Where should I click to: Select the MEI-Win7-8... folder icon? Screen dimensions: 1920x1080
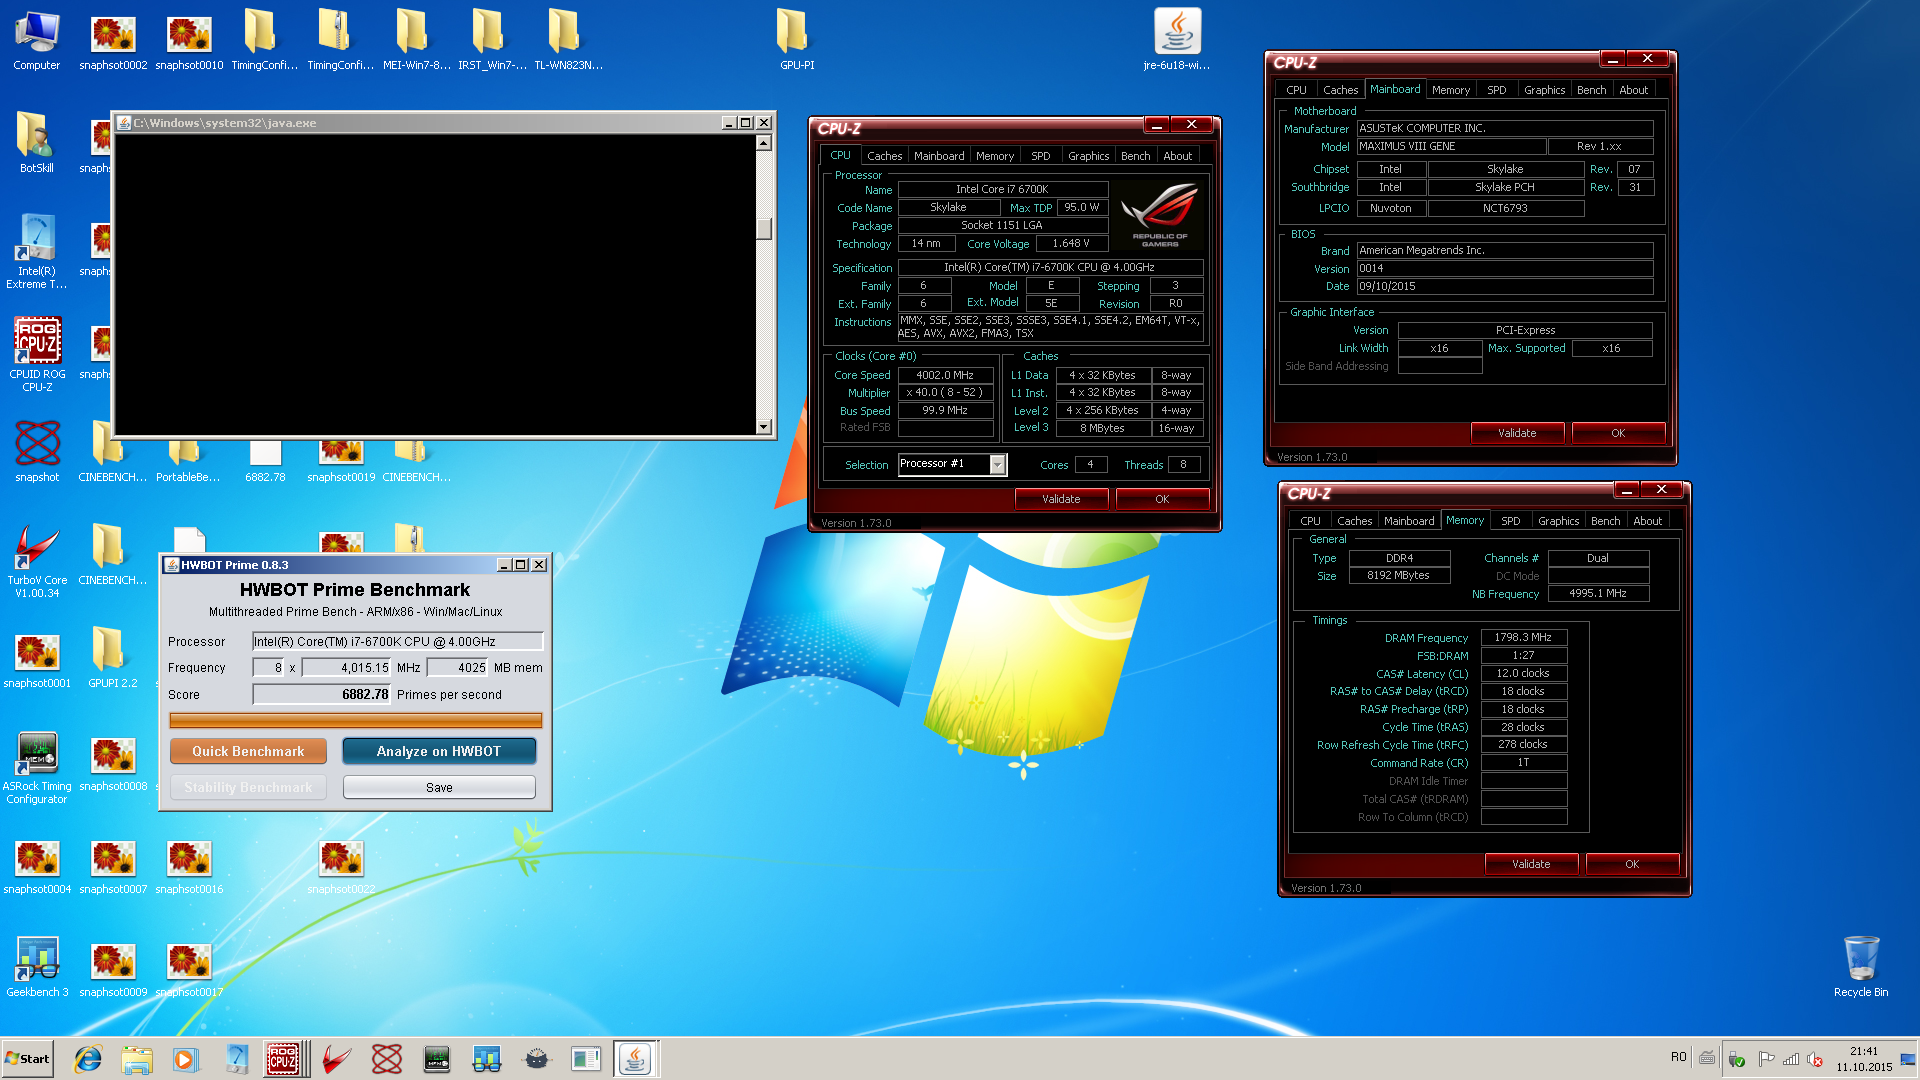click(417, 40)
